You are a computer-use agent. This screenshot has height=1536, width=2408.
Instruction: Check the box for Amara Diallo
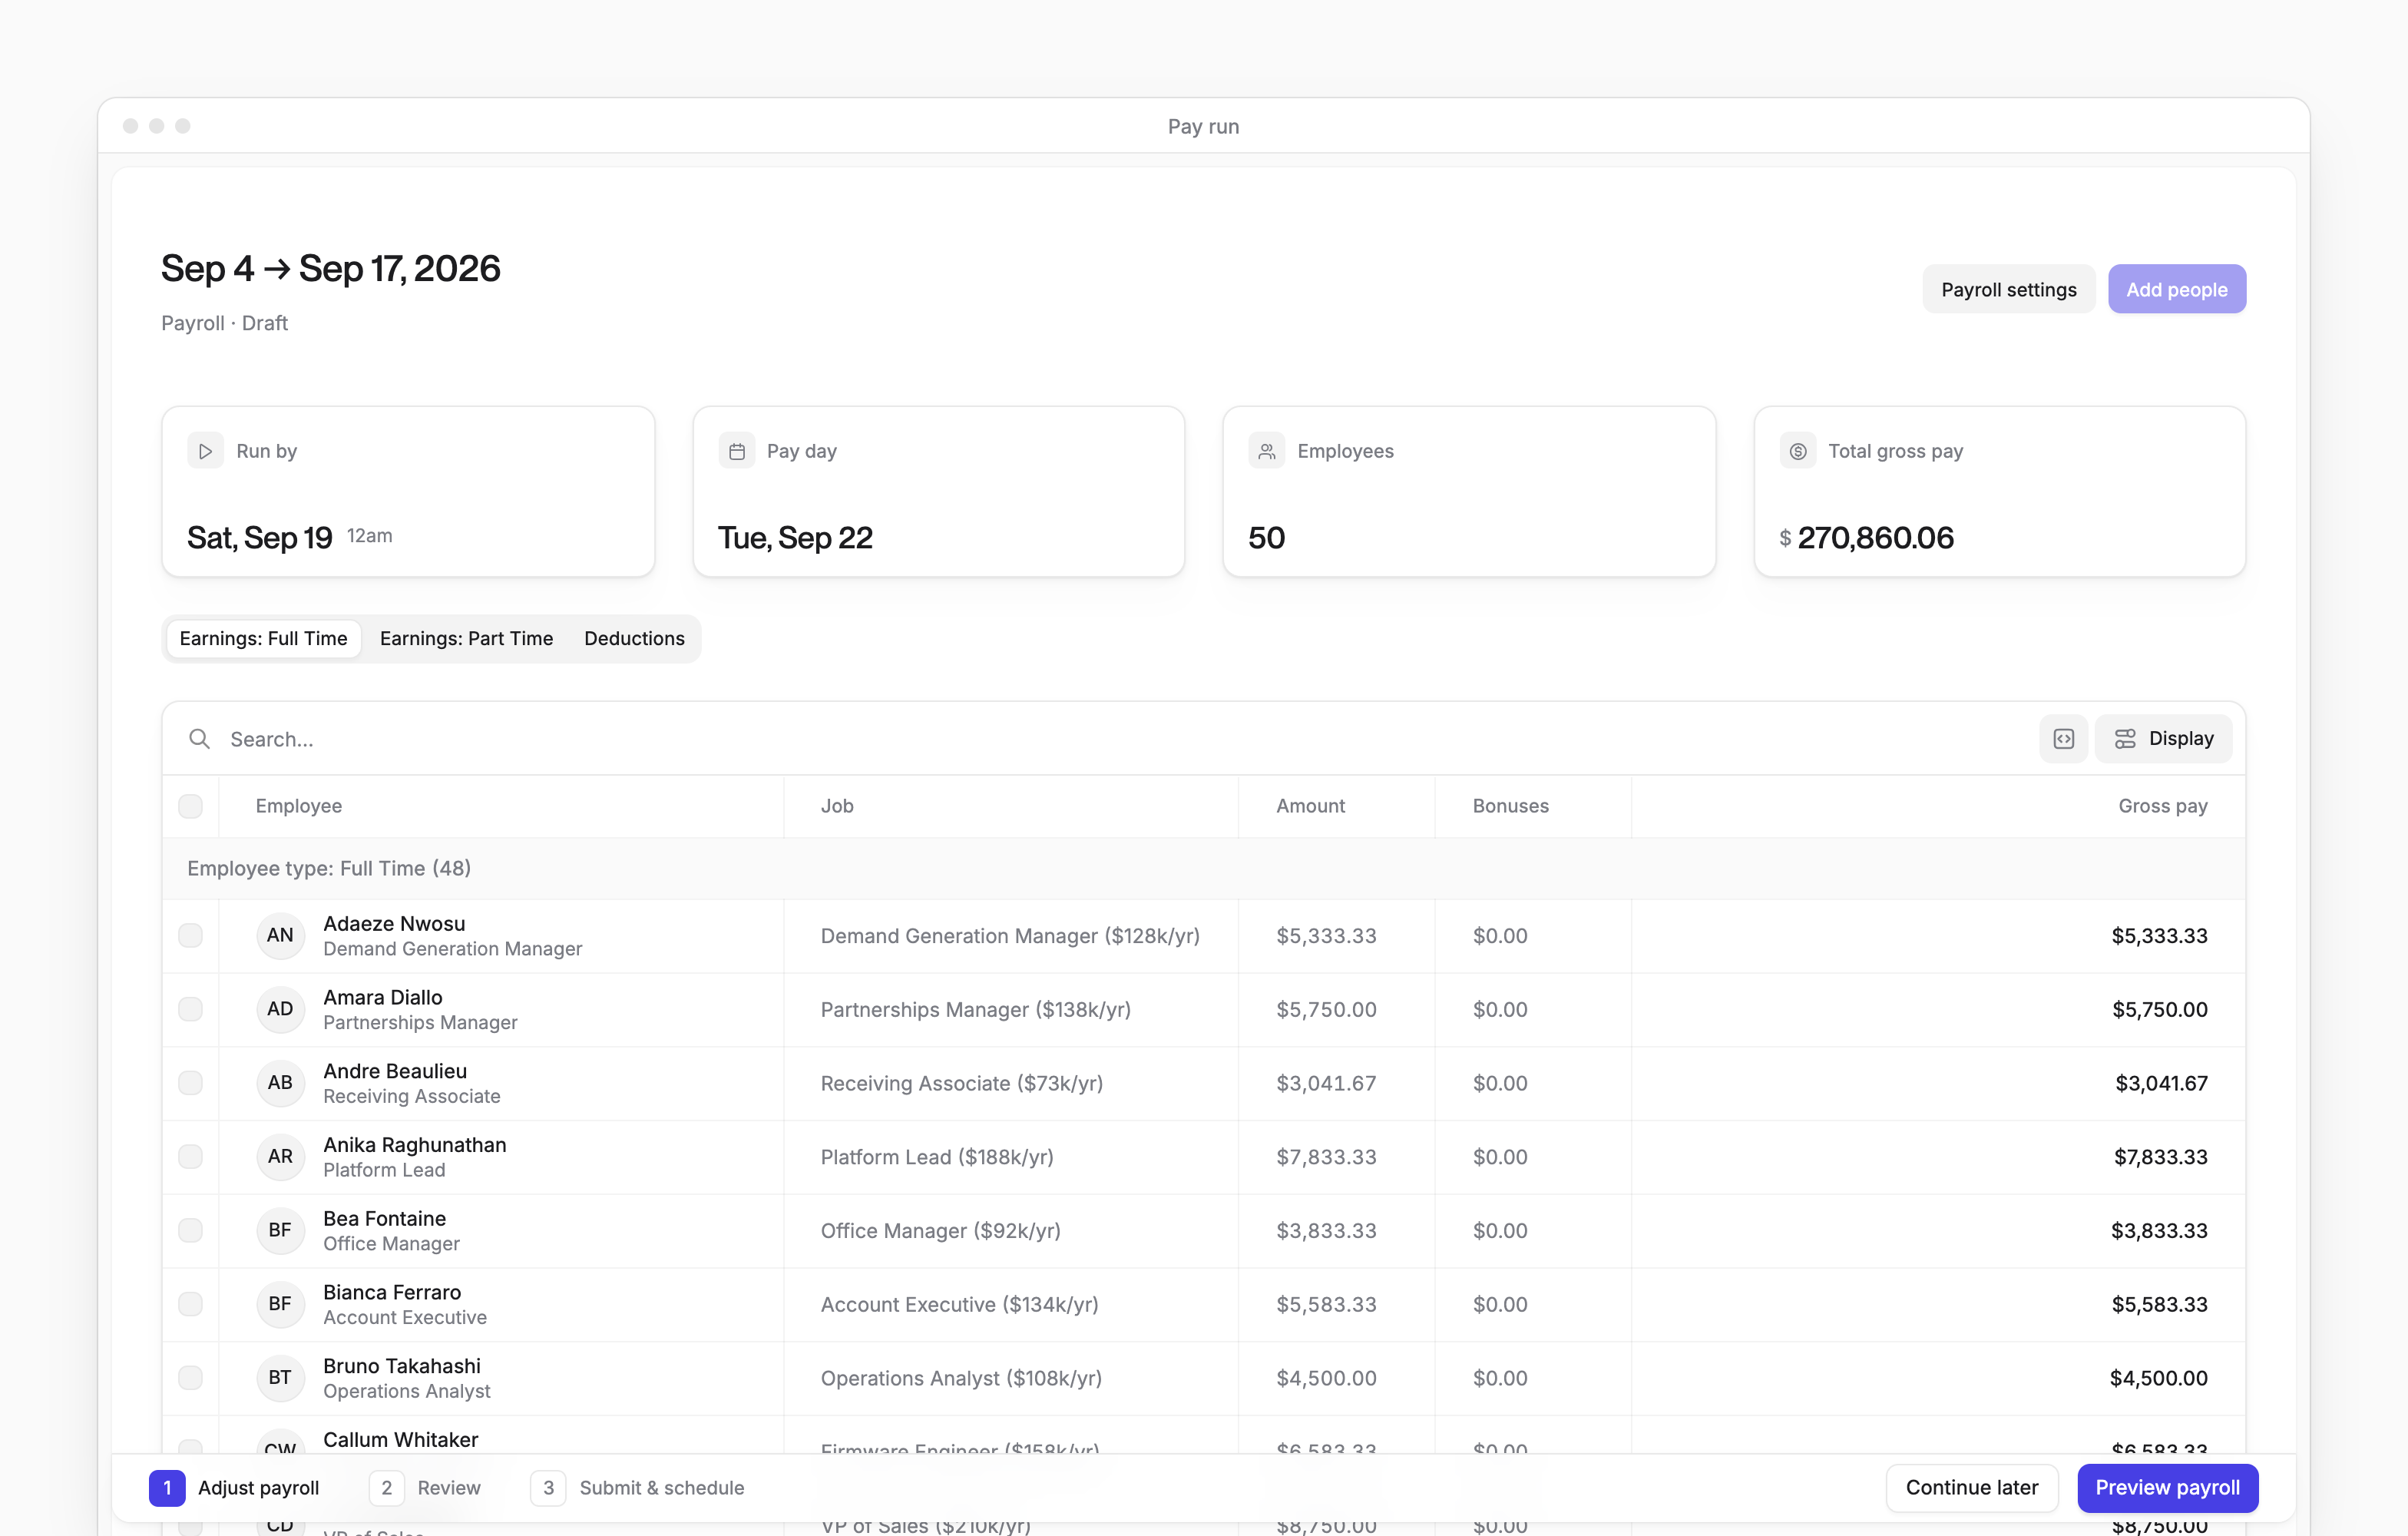coord(190,1009)
